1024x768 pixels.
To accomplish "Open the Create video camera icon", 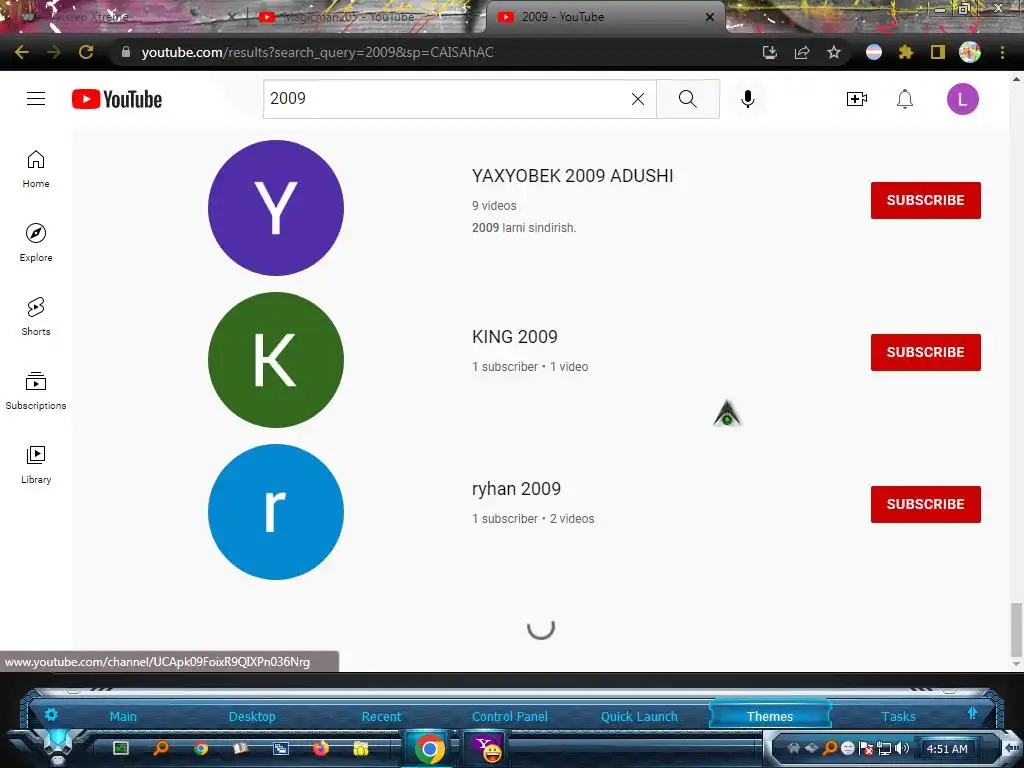I will click(856, 99).
